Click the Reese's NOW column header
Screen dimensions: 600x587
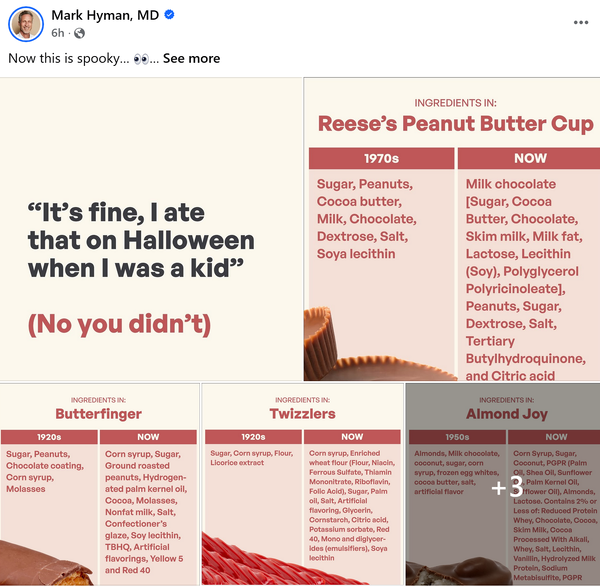[530, 158]
